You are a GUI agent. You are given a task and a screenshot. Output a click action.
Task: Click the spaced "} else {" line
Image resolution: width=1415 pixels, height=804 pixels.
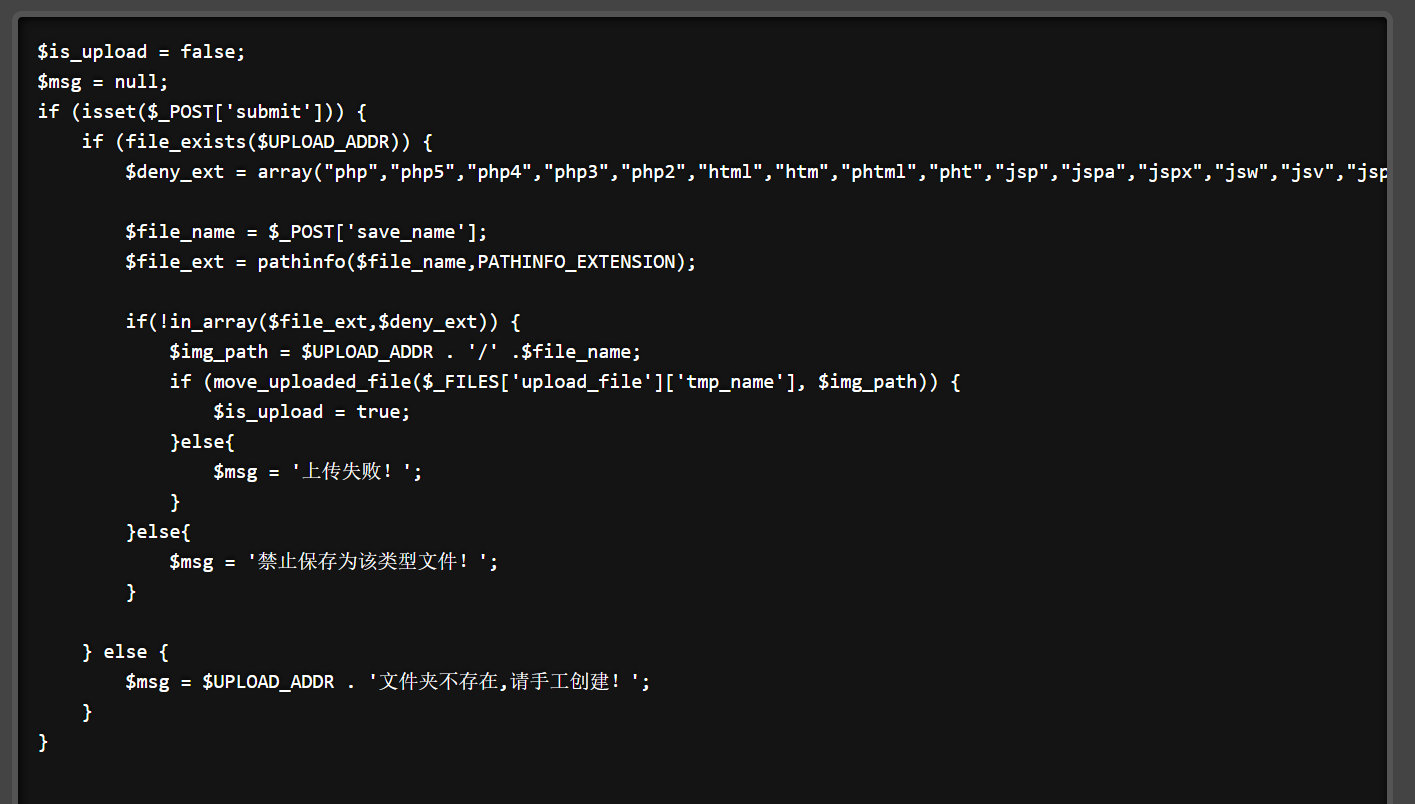point(125,652)
